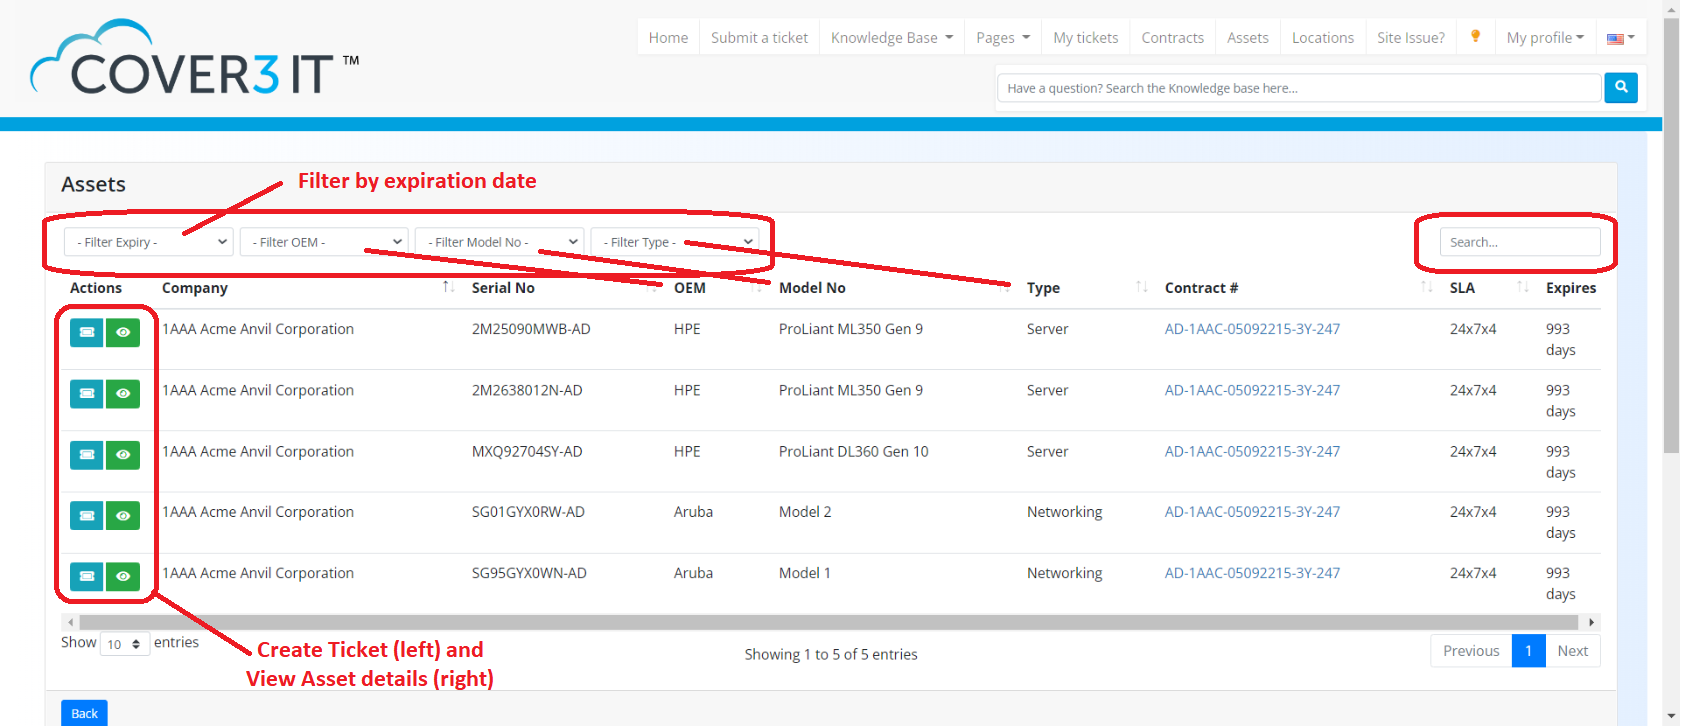This screenshot has height=726, width=1681.
Task: Create ticket for serial SG95GYX0WN-AD
Action: click(x=87, y=577)
